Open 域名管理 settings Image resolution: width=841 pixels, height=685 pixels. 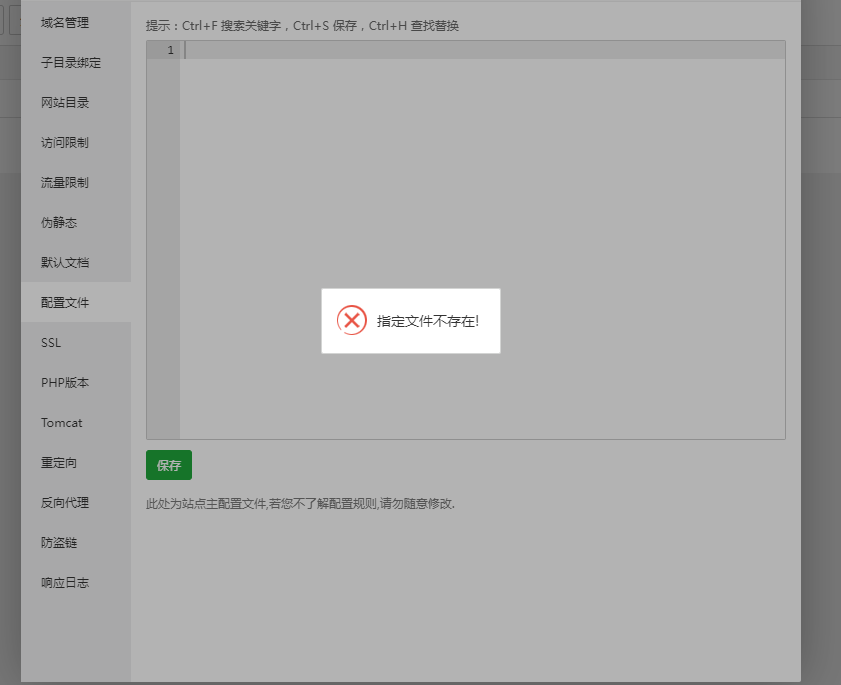coord(63,22)
